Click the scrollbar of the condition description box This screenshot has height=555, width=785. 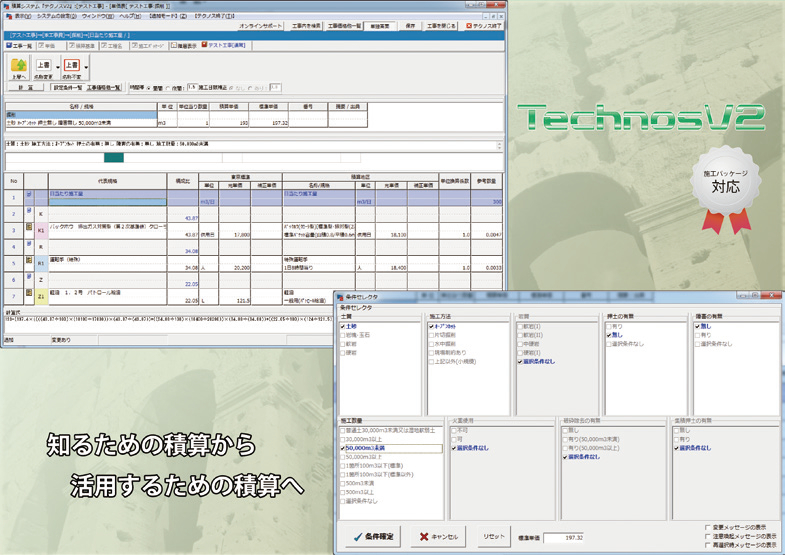pyautogui.click(x=499, y=145)
